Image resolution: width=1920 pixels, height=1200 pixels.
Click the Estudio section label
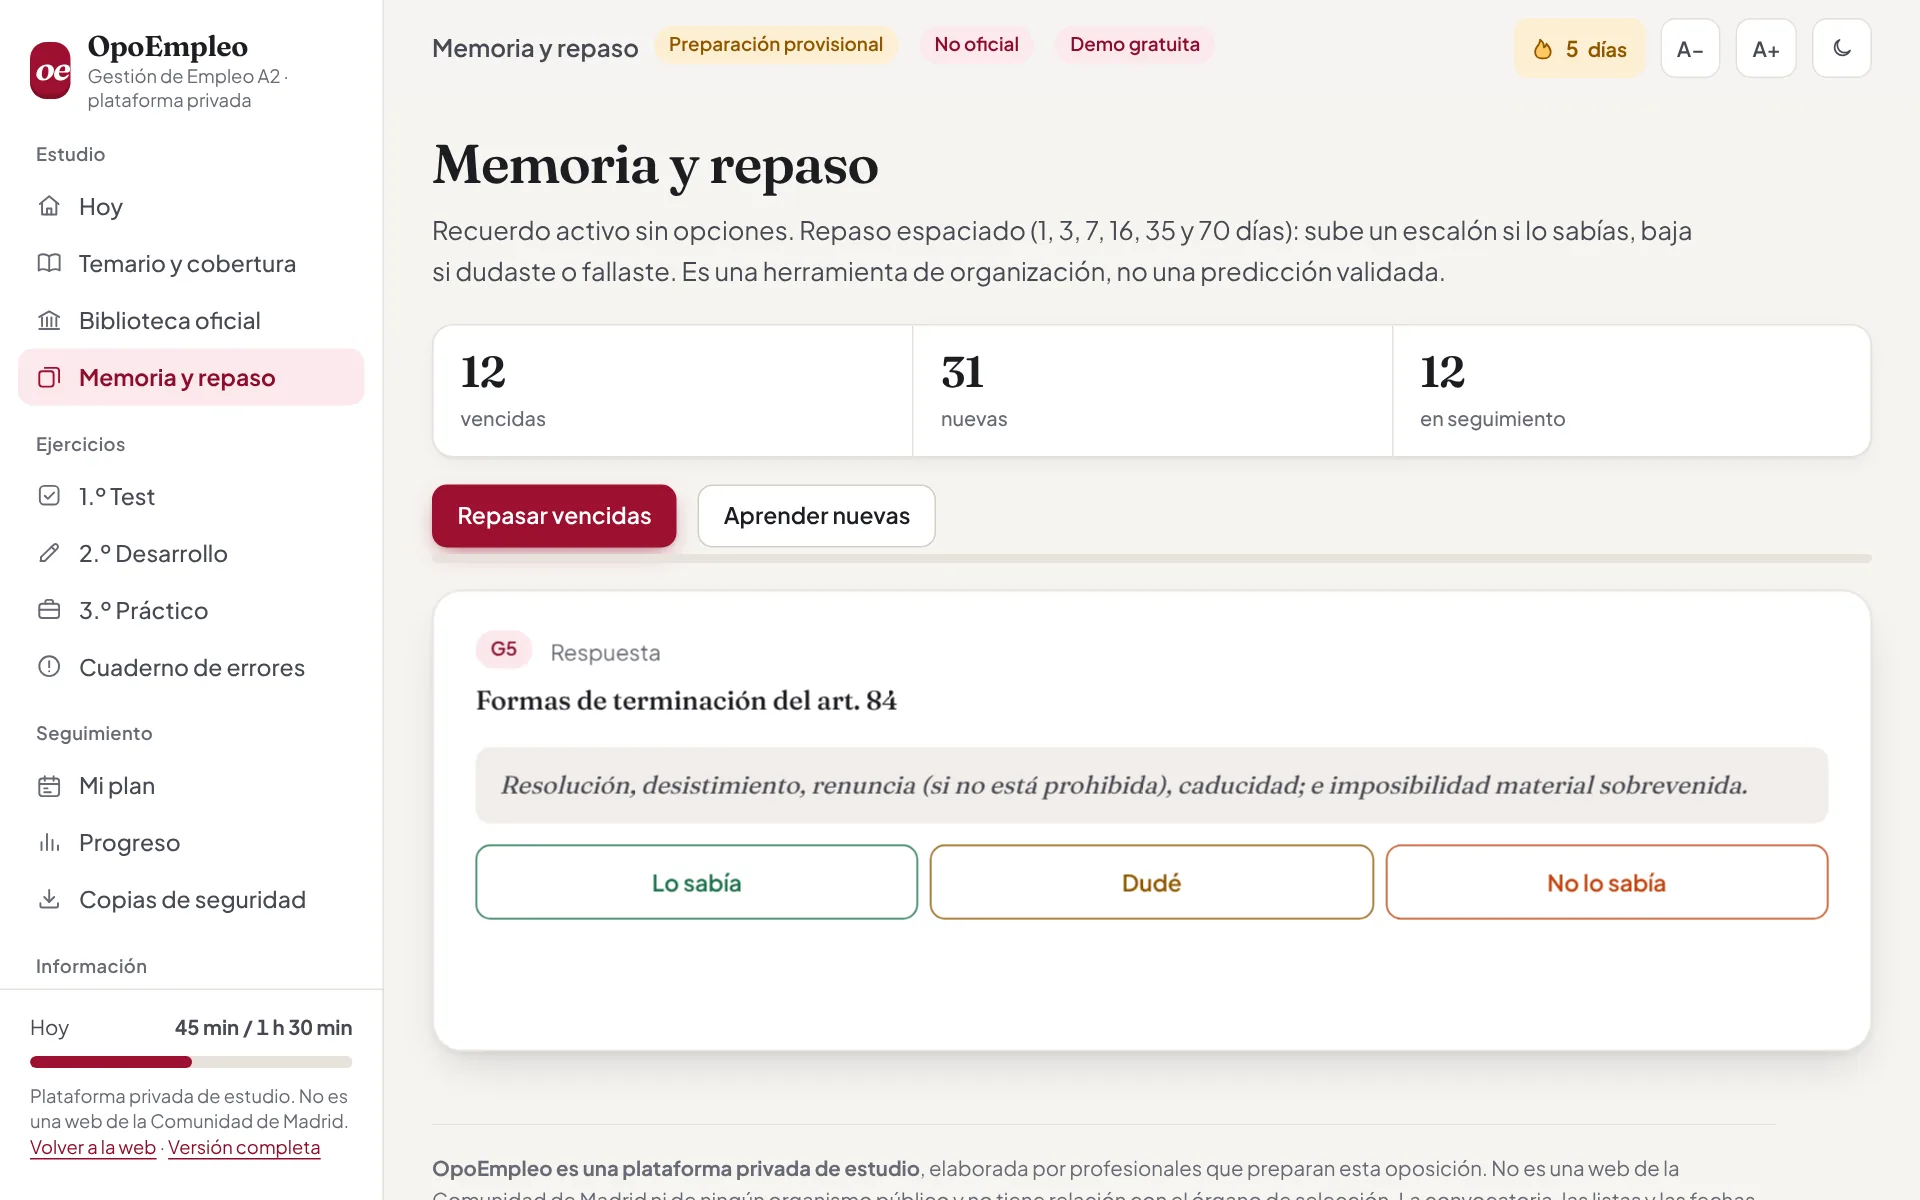click(70, 154)
